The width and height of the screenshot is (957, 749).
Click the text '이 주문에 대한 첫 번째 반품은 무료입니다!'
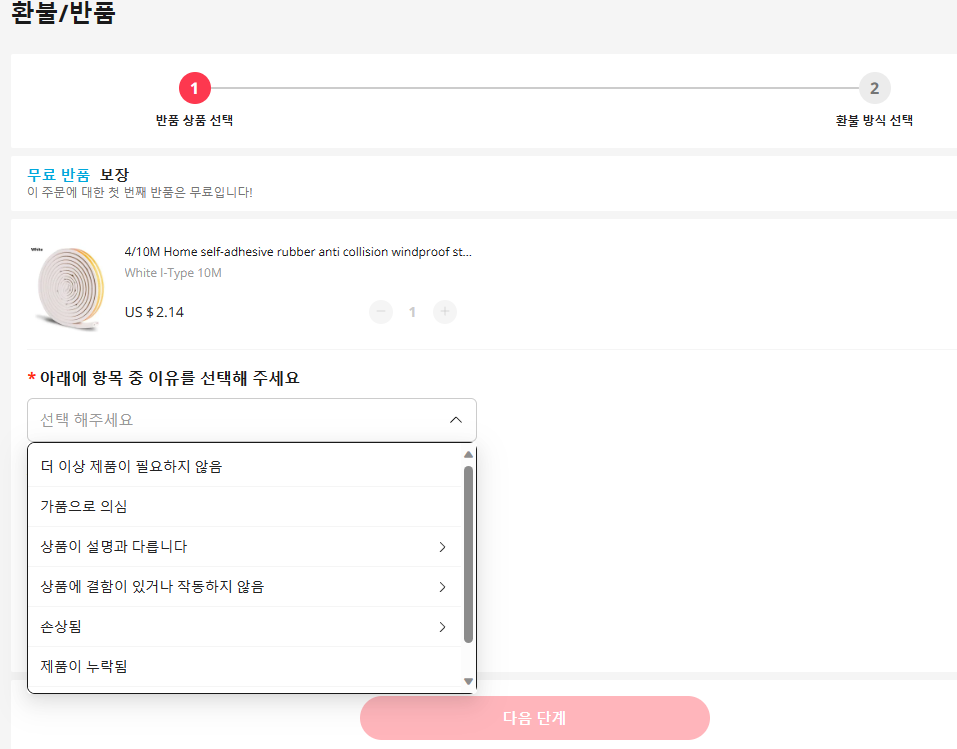(x=140, y=192)
